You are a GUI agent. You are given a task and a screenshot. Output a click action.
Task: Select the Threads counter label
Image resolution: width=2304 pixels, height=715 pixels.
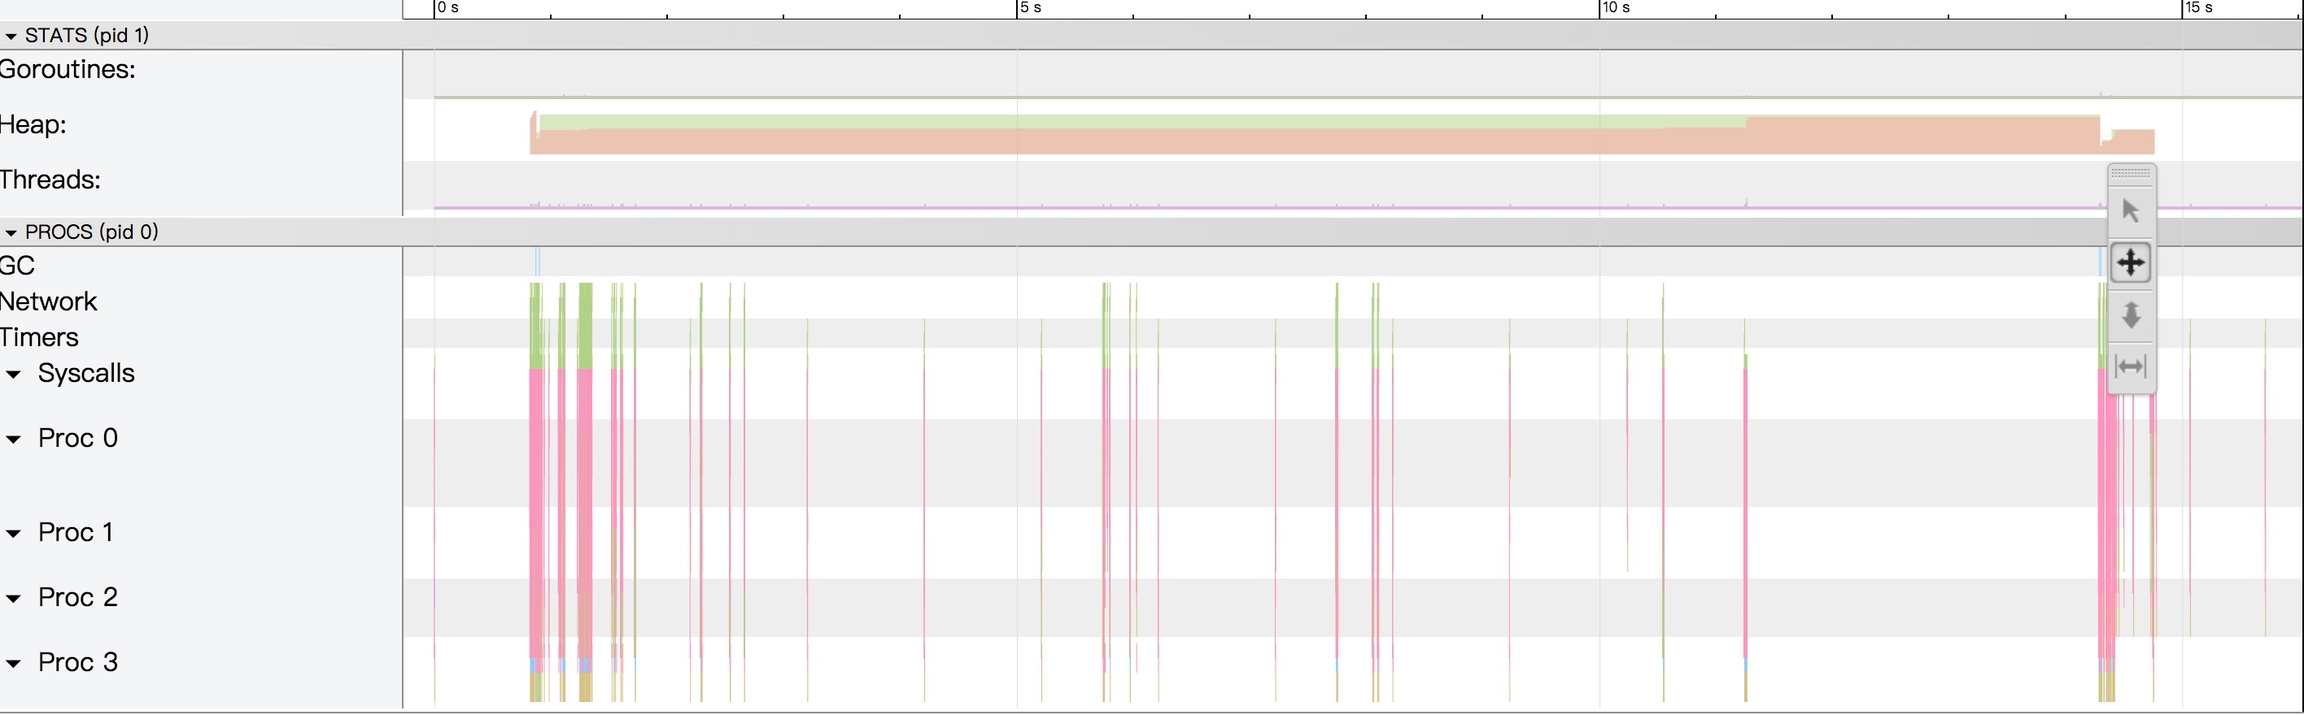point(51,180)
